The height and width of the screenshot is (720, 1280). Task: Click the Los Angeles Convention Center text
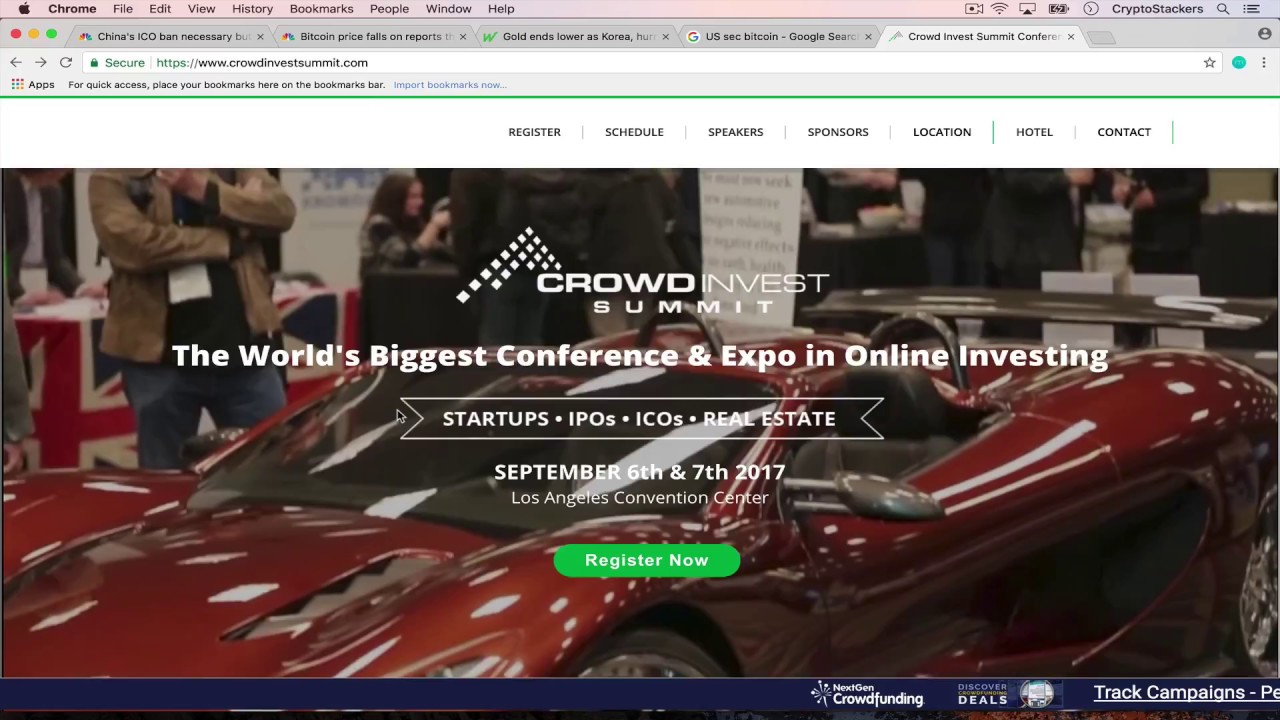pos(640,497)
